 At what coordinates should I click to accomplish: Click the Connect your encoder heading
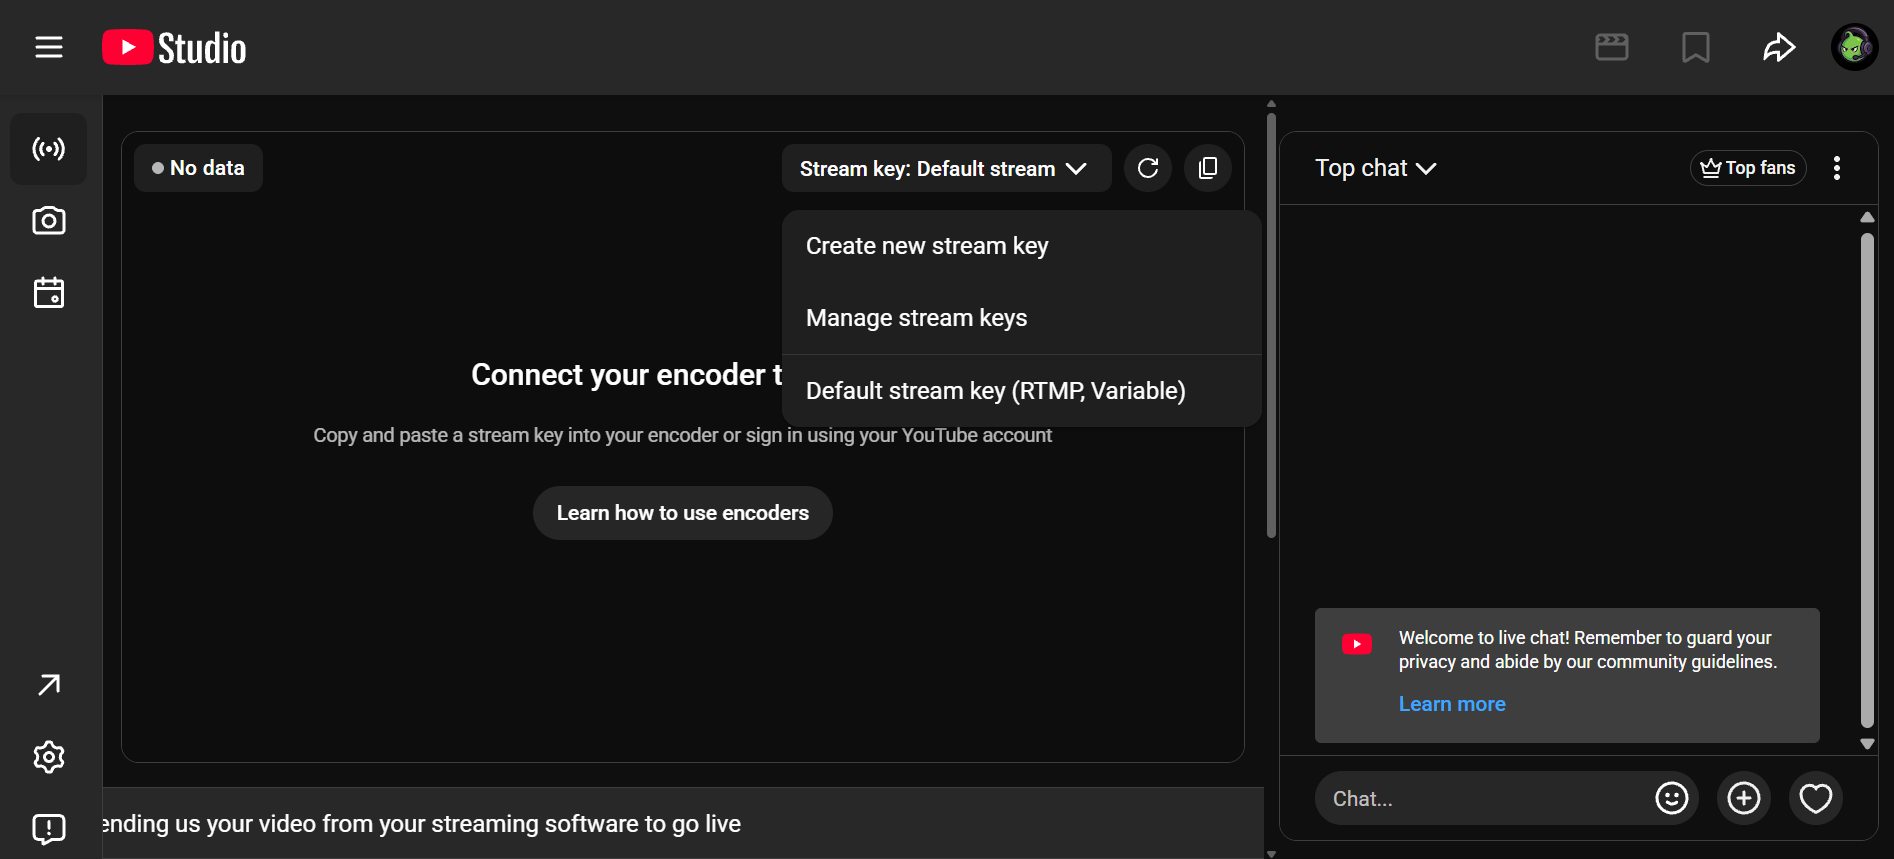point(627,374)
